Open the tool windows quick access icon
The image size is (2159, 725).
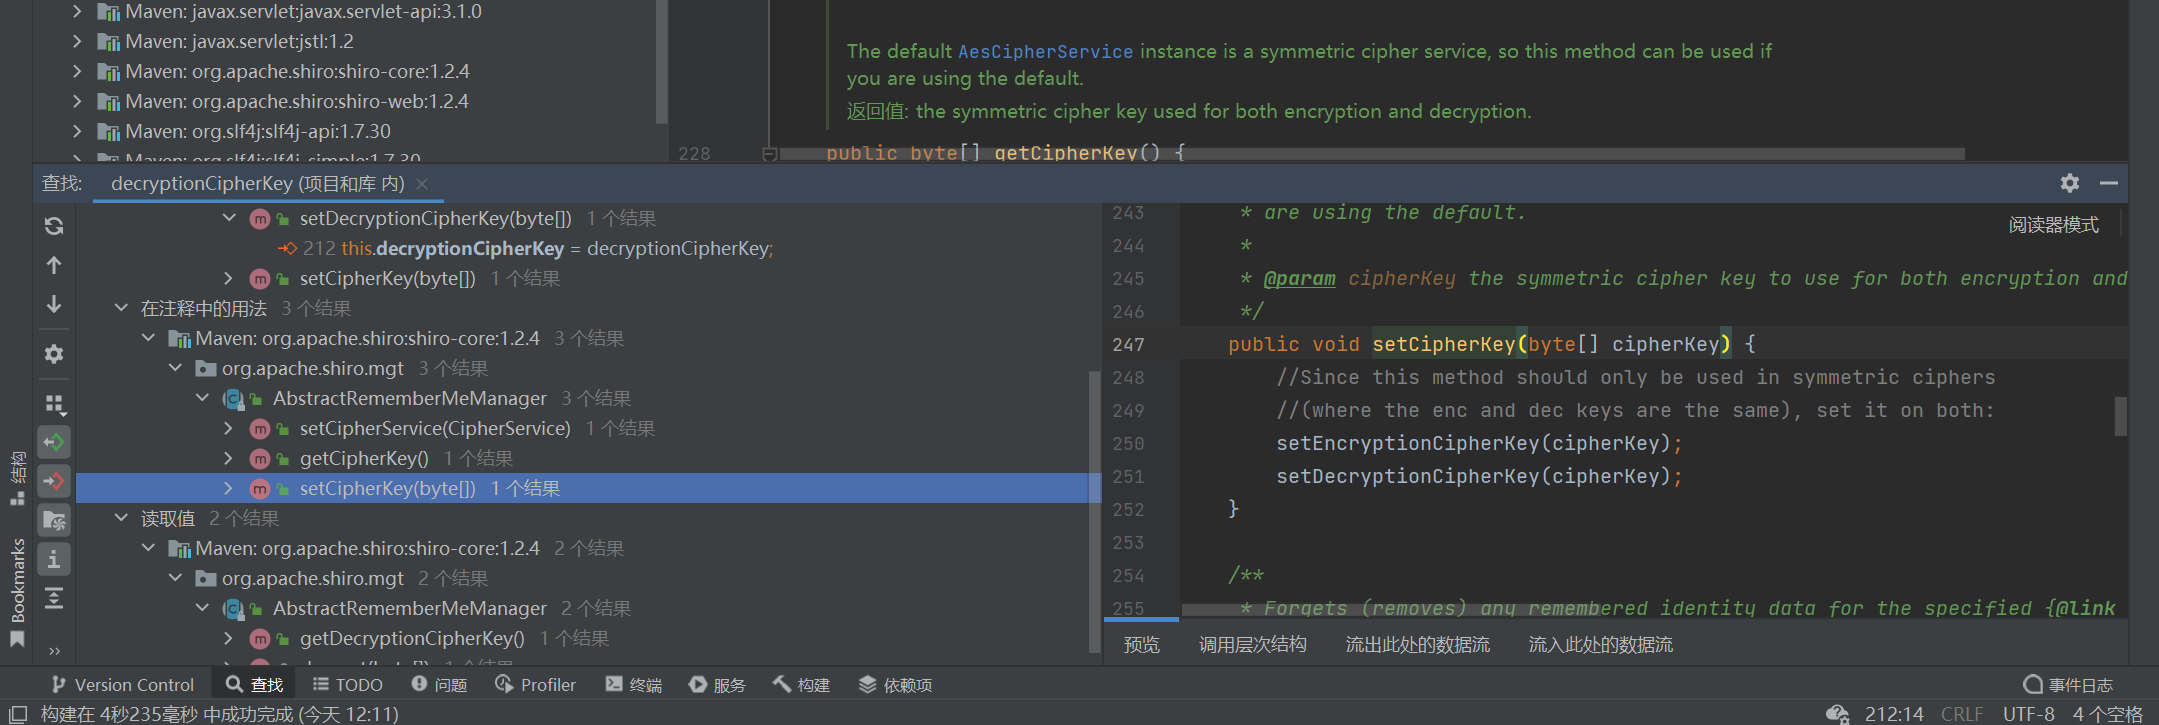18,713
